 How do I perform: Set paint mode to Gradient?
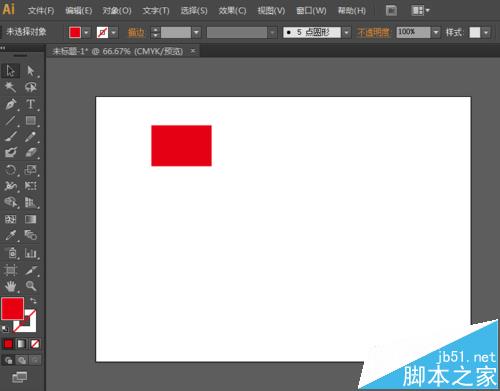(21, 344)
